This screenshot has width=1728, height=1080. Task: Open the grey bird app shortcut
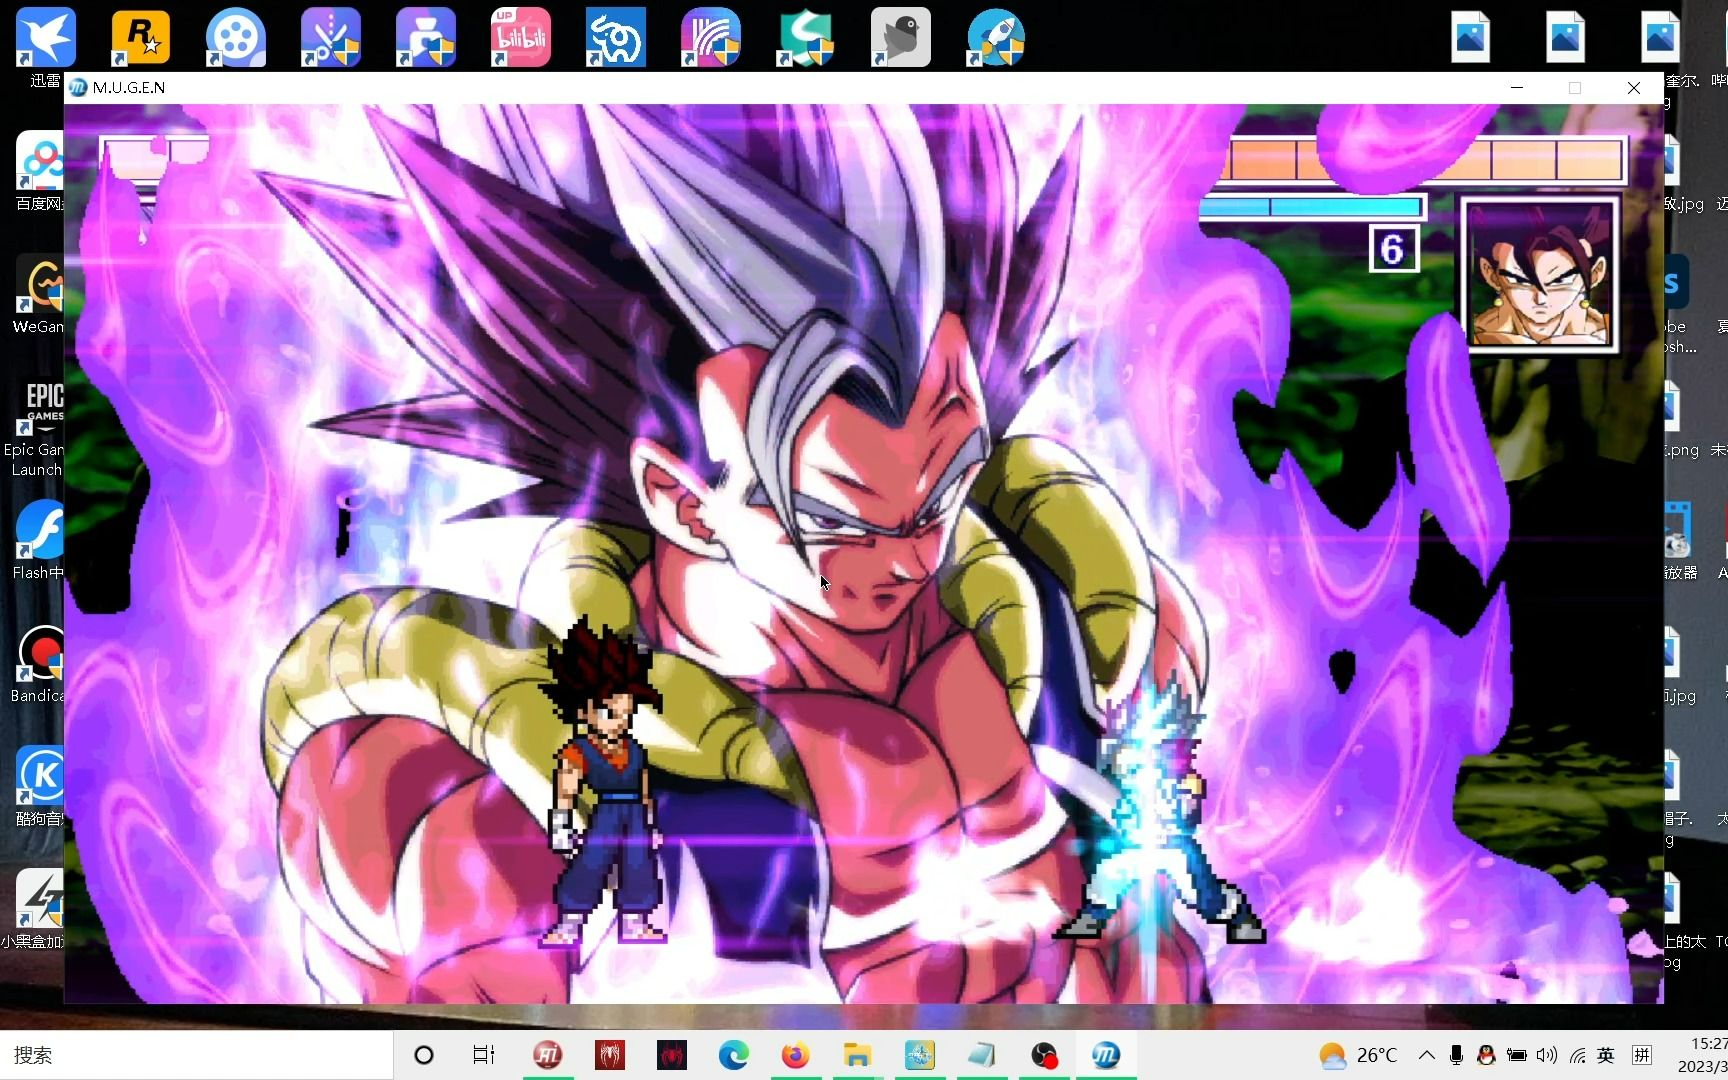tap(901, 38)
